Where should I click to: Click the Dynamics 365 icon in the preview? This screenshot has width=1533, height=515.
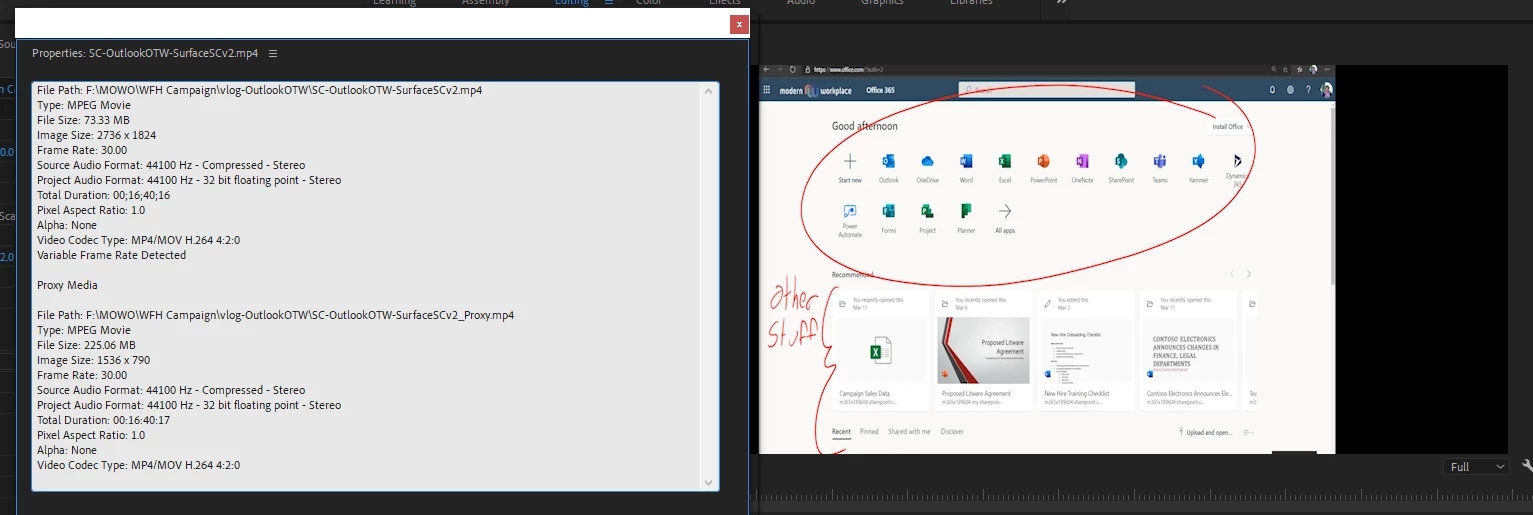tap(1237, 160)
